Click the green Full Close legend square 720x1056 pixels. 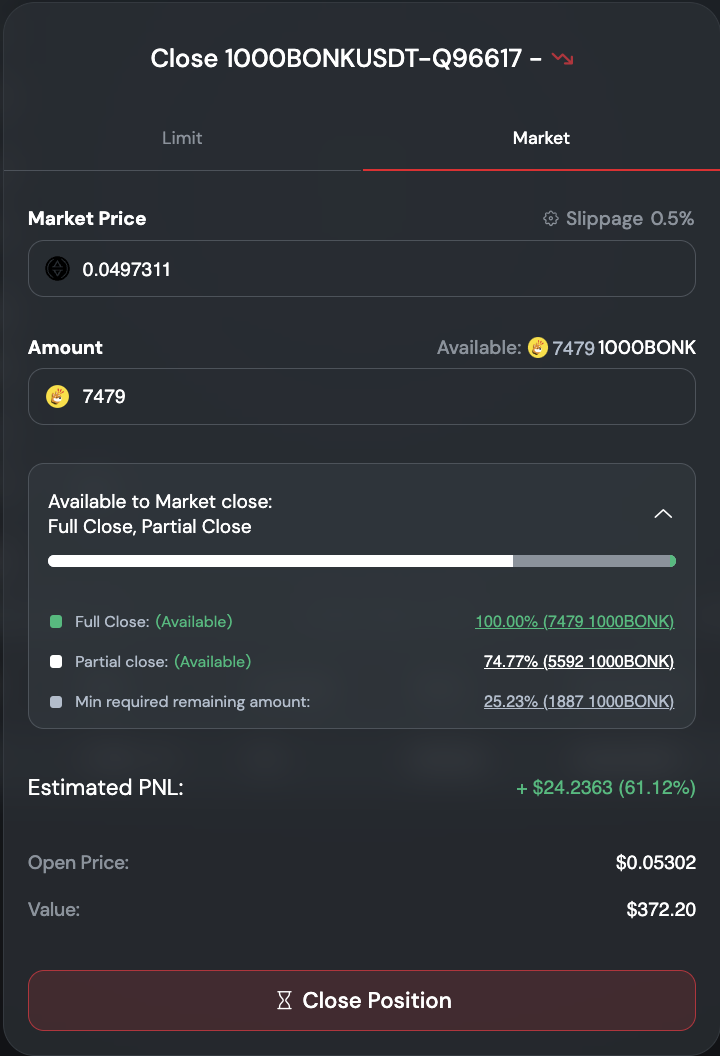pos(56,622)
